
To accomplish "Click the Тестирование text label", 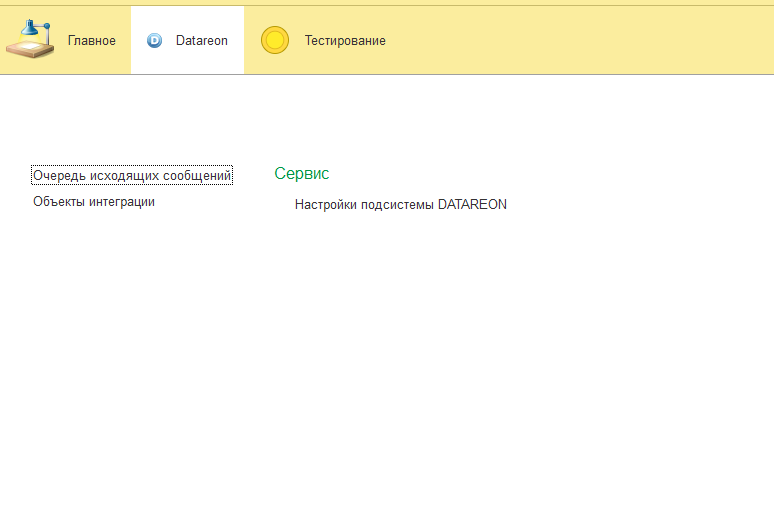I will [x=345, y=41].
